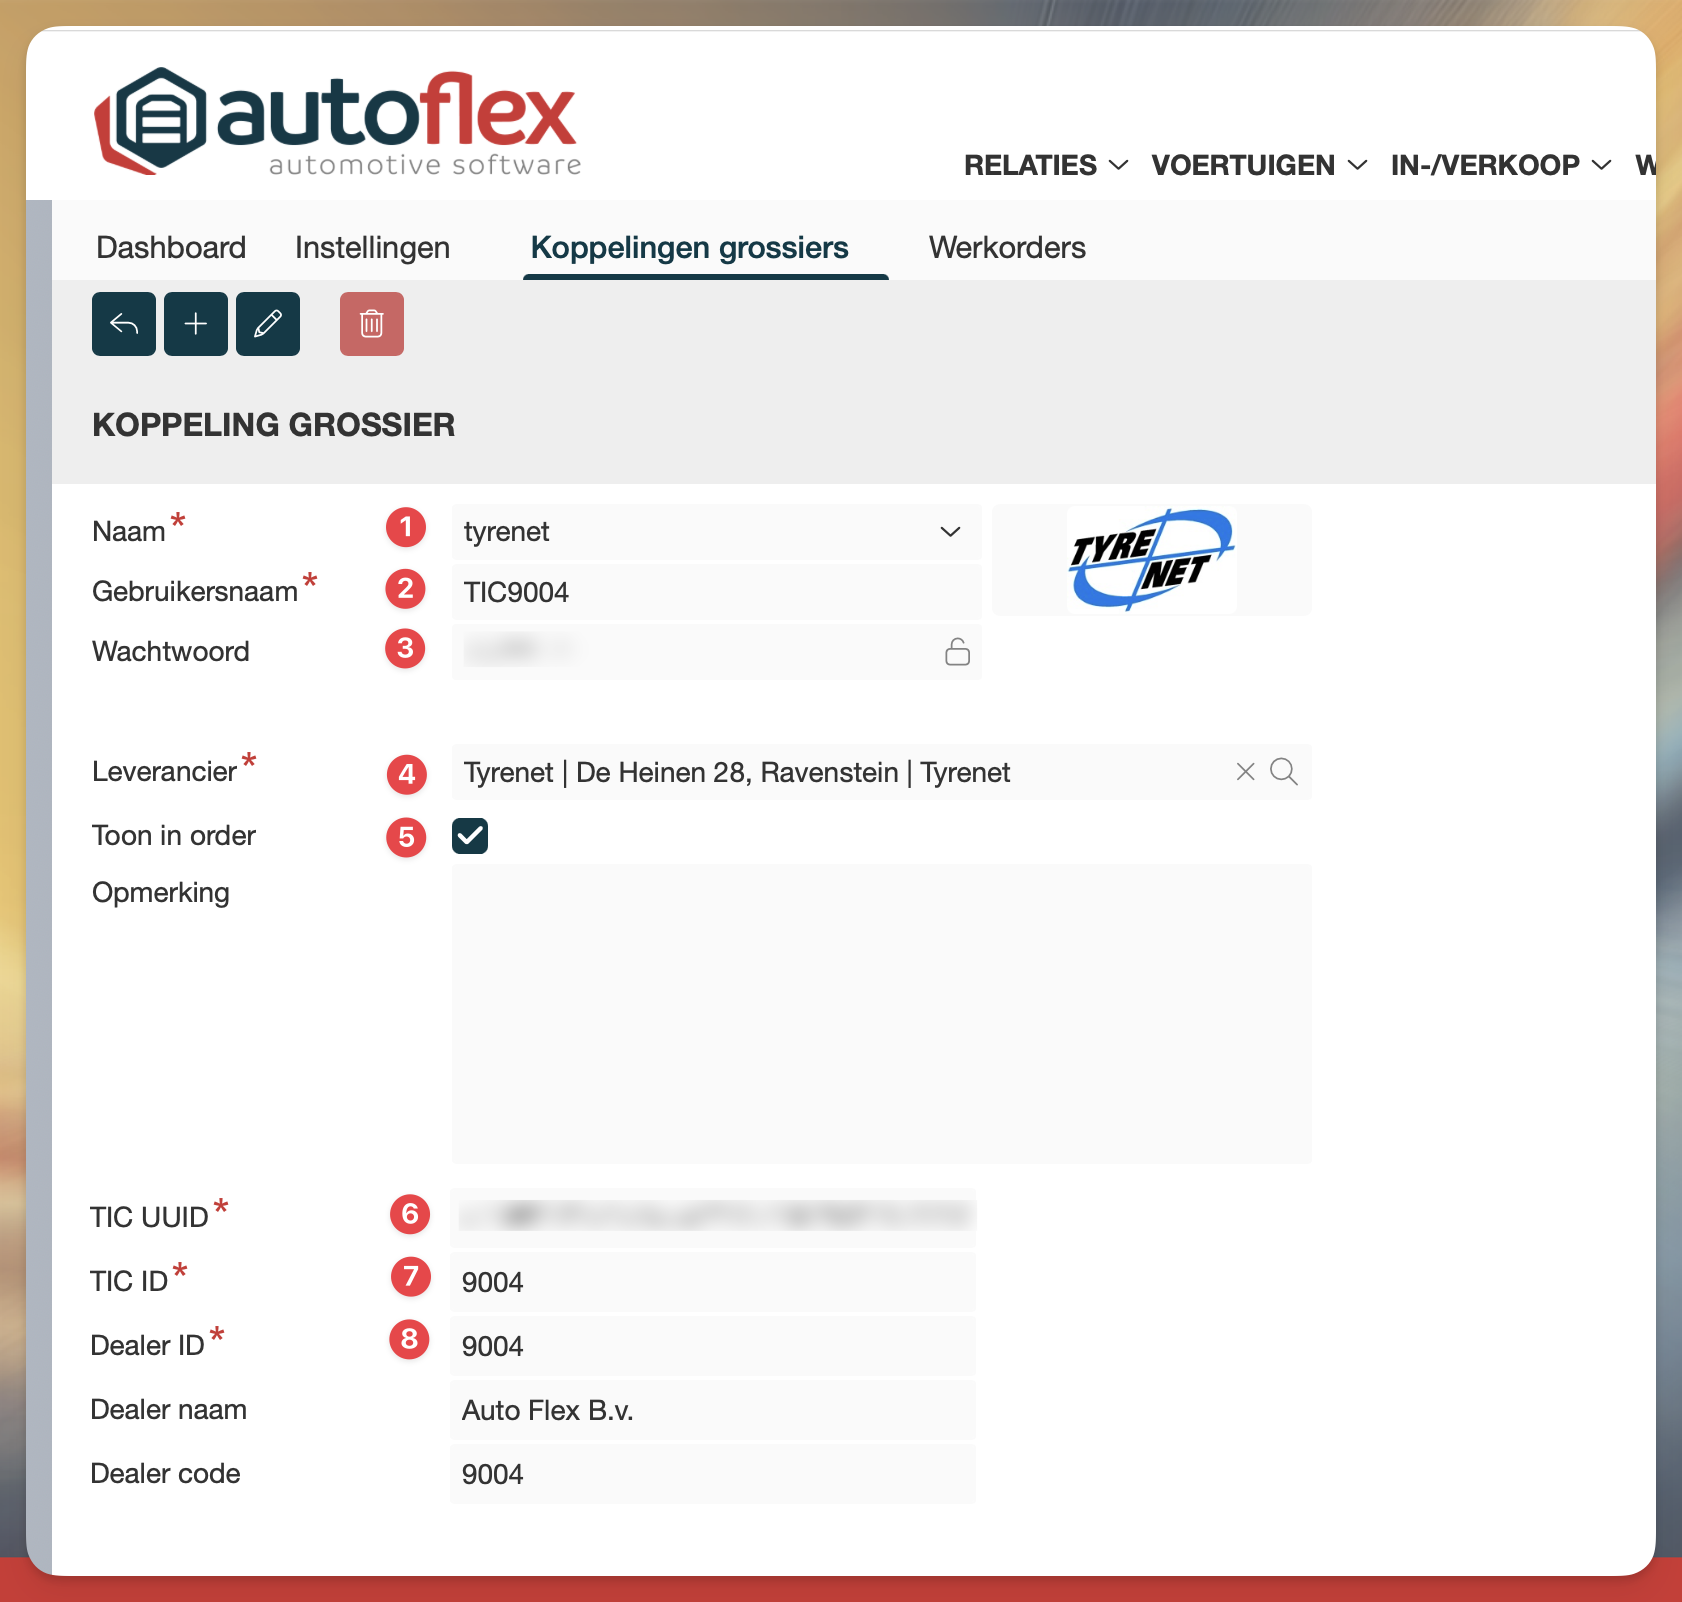This screenshot has height=1602, width=1682.
Task: Open Leverancier search with magnifier icon
Action: coord(1284,772)
